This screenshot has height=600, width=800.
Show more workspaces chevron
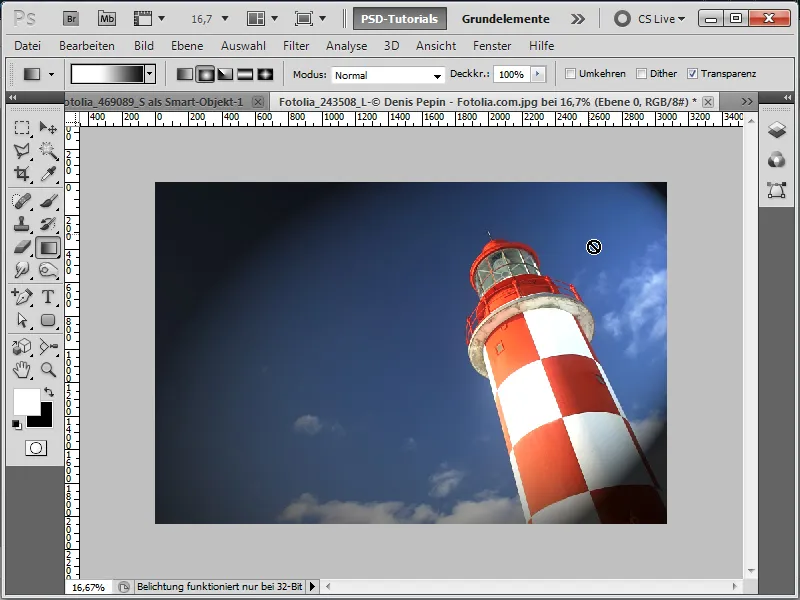[578, 19]
